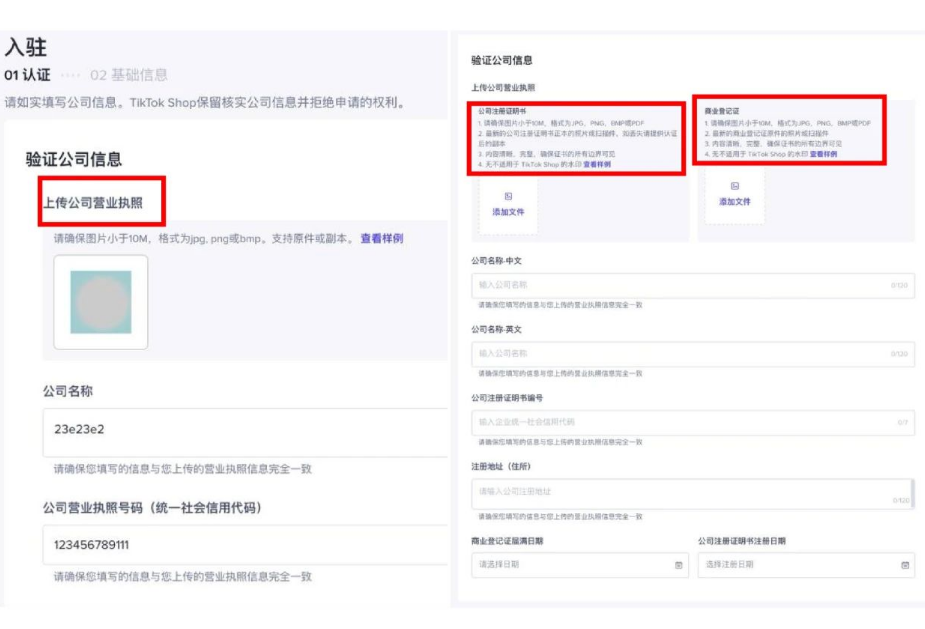
Task: Click the add-file icon under 商业登记证
Action: click(735, 186)
